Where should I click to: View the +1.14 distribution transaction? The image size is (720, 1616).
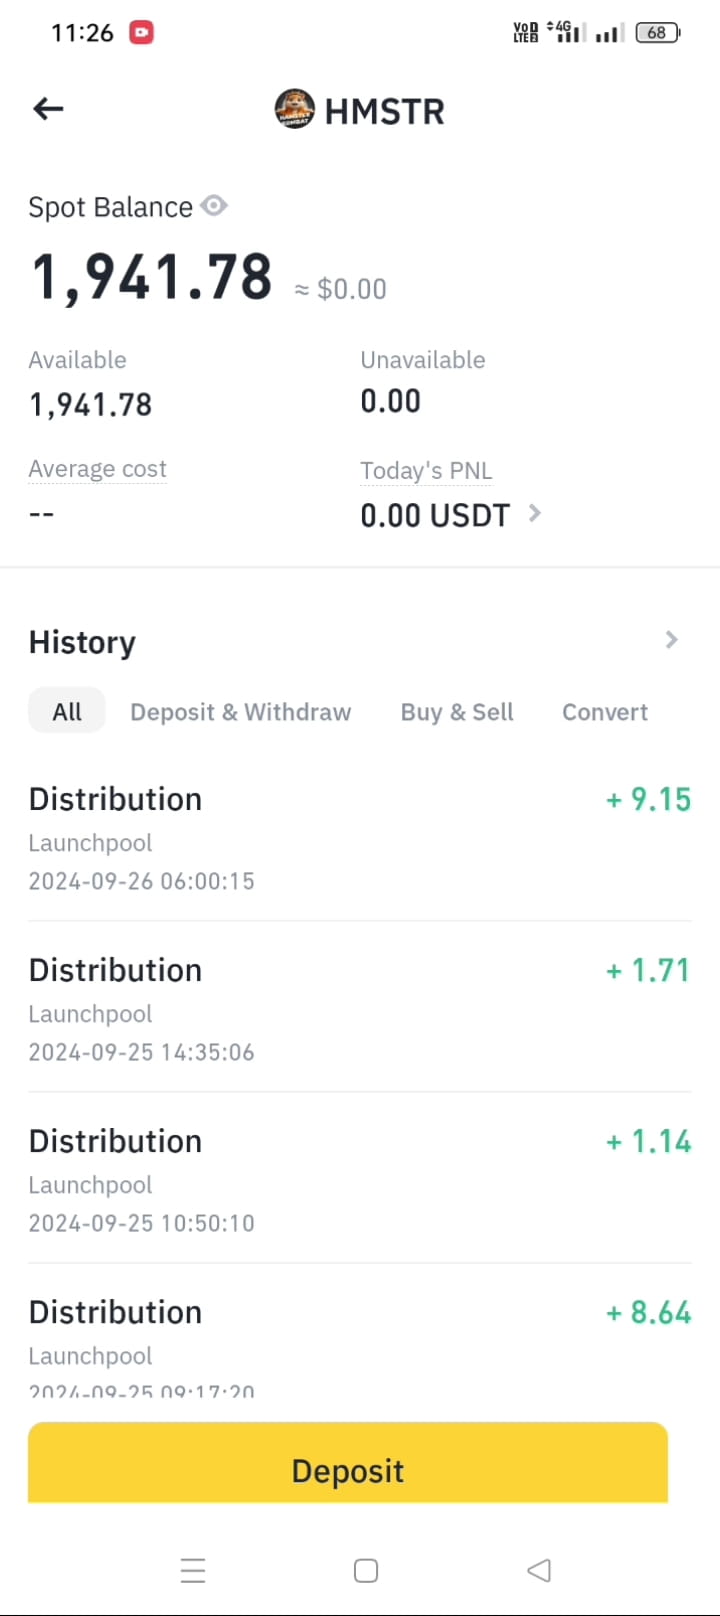tap(360, 1180)
